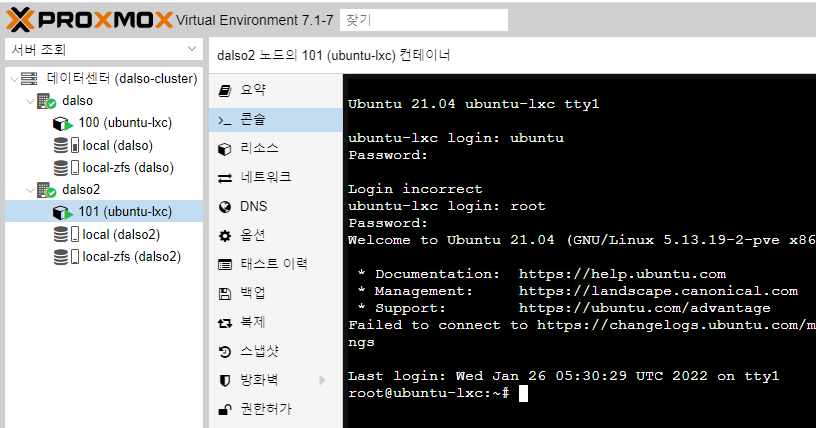This screenshot has width=816, height=428.
Task: Click the 복제 retweet icon
Action: 225,323
